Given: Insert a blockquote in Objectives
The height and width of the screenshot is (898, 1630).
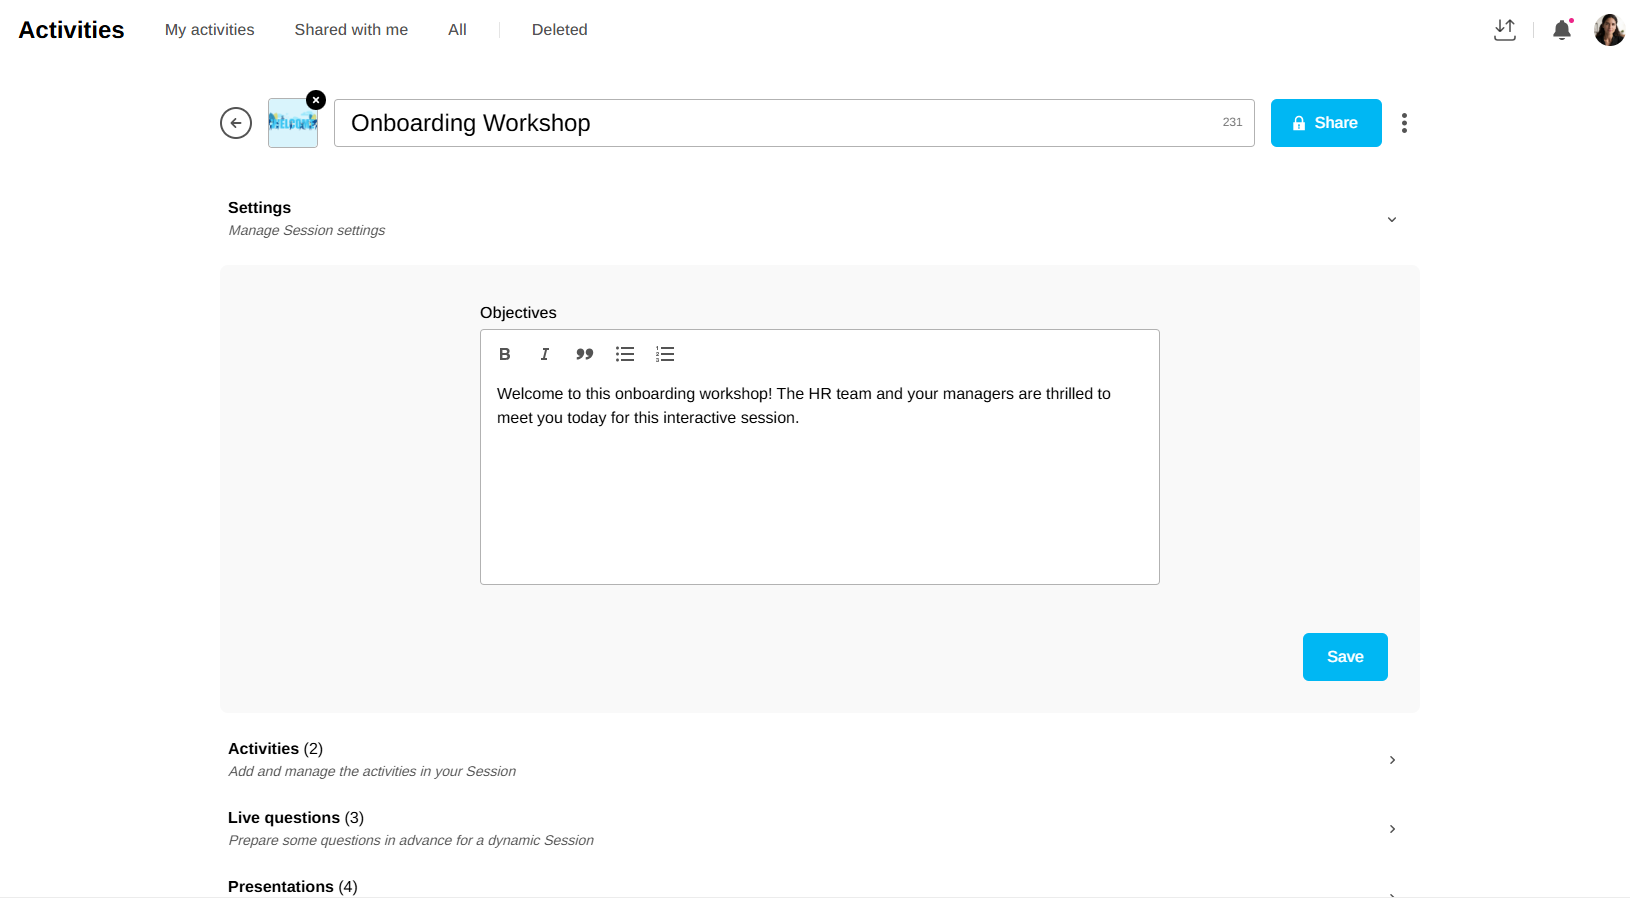Looking at the screenshot, I should [x=585, y=354].
